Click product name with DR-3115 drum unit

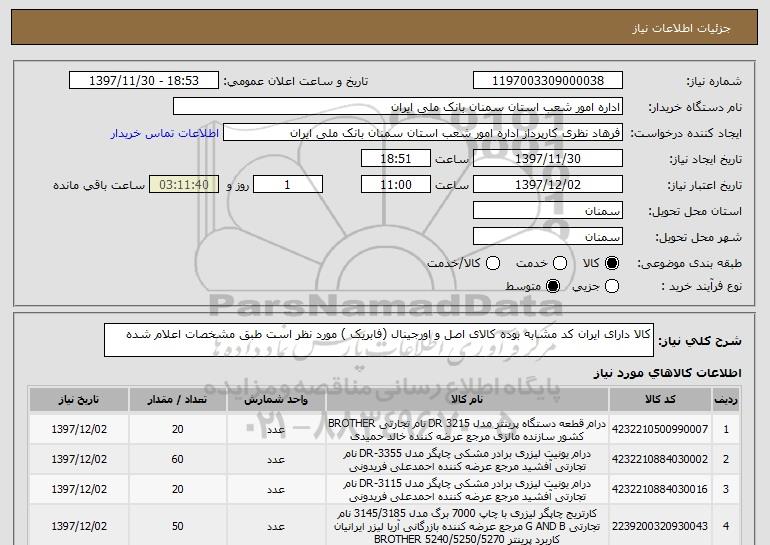(467, 490)
